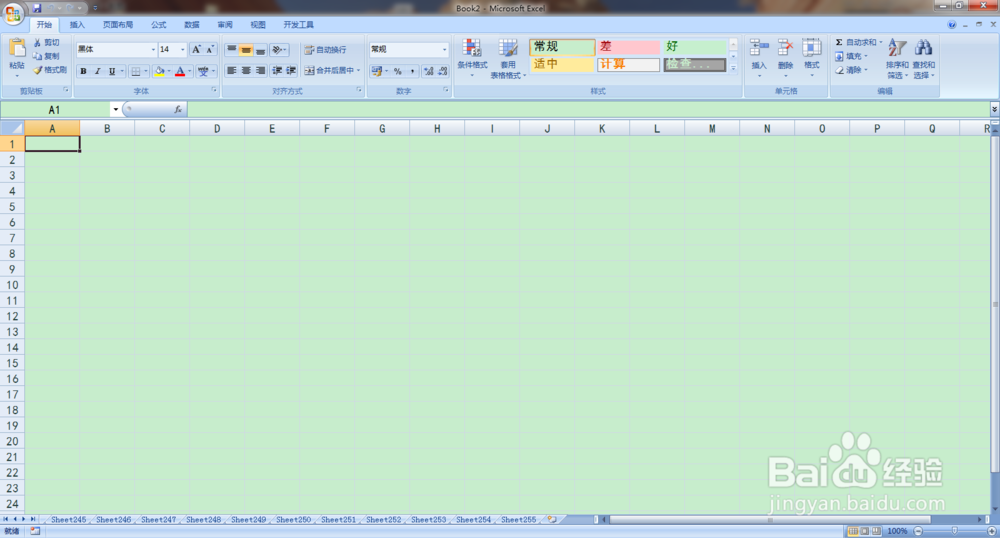This screenshot has height=538, width=1000.
Task: Toggle Italic formatting
Action: (x=98, y=71)
